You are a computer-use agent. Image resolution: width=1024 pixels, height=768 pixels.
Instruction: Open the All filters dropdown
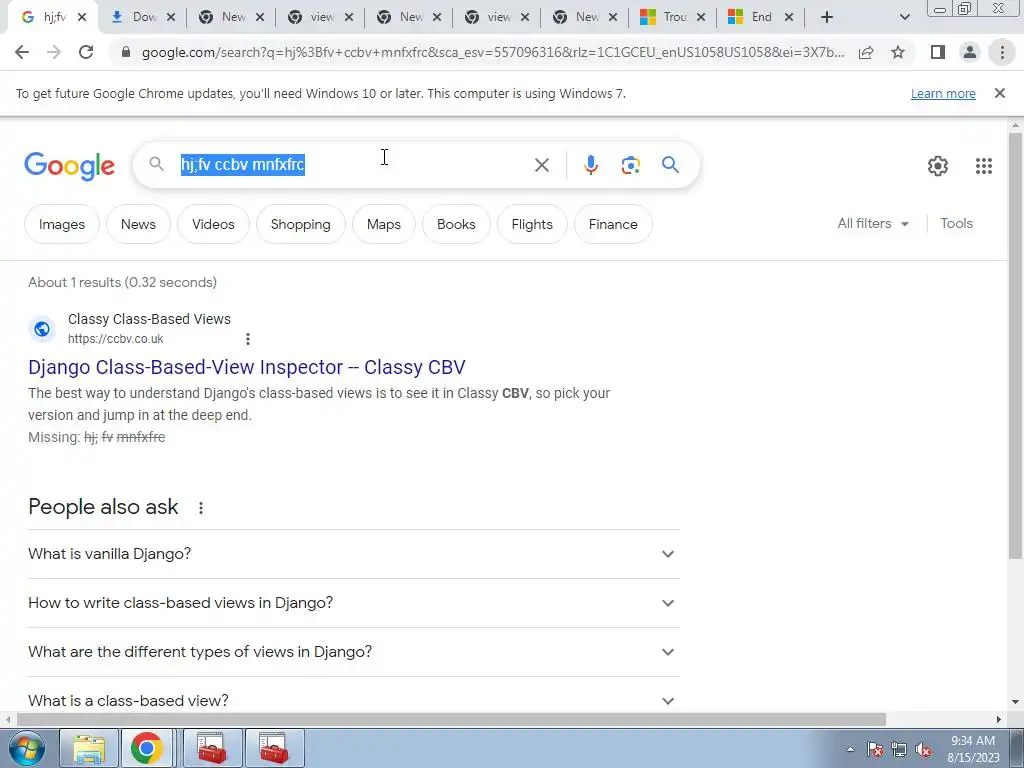coord(873,223)
